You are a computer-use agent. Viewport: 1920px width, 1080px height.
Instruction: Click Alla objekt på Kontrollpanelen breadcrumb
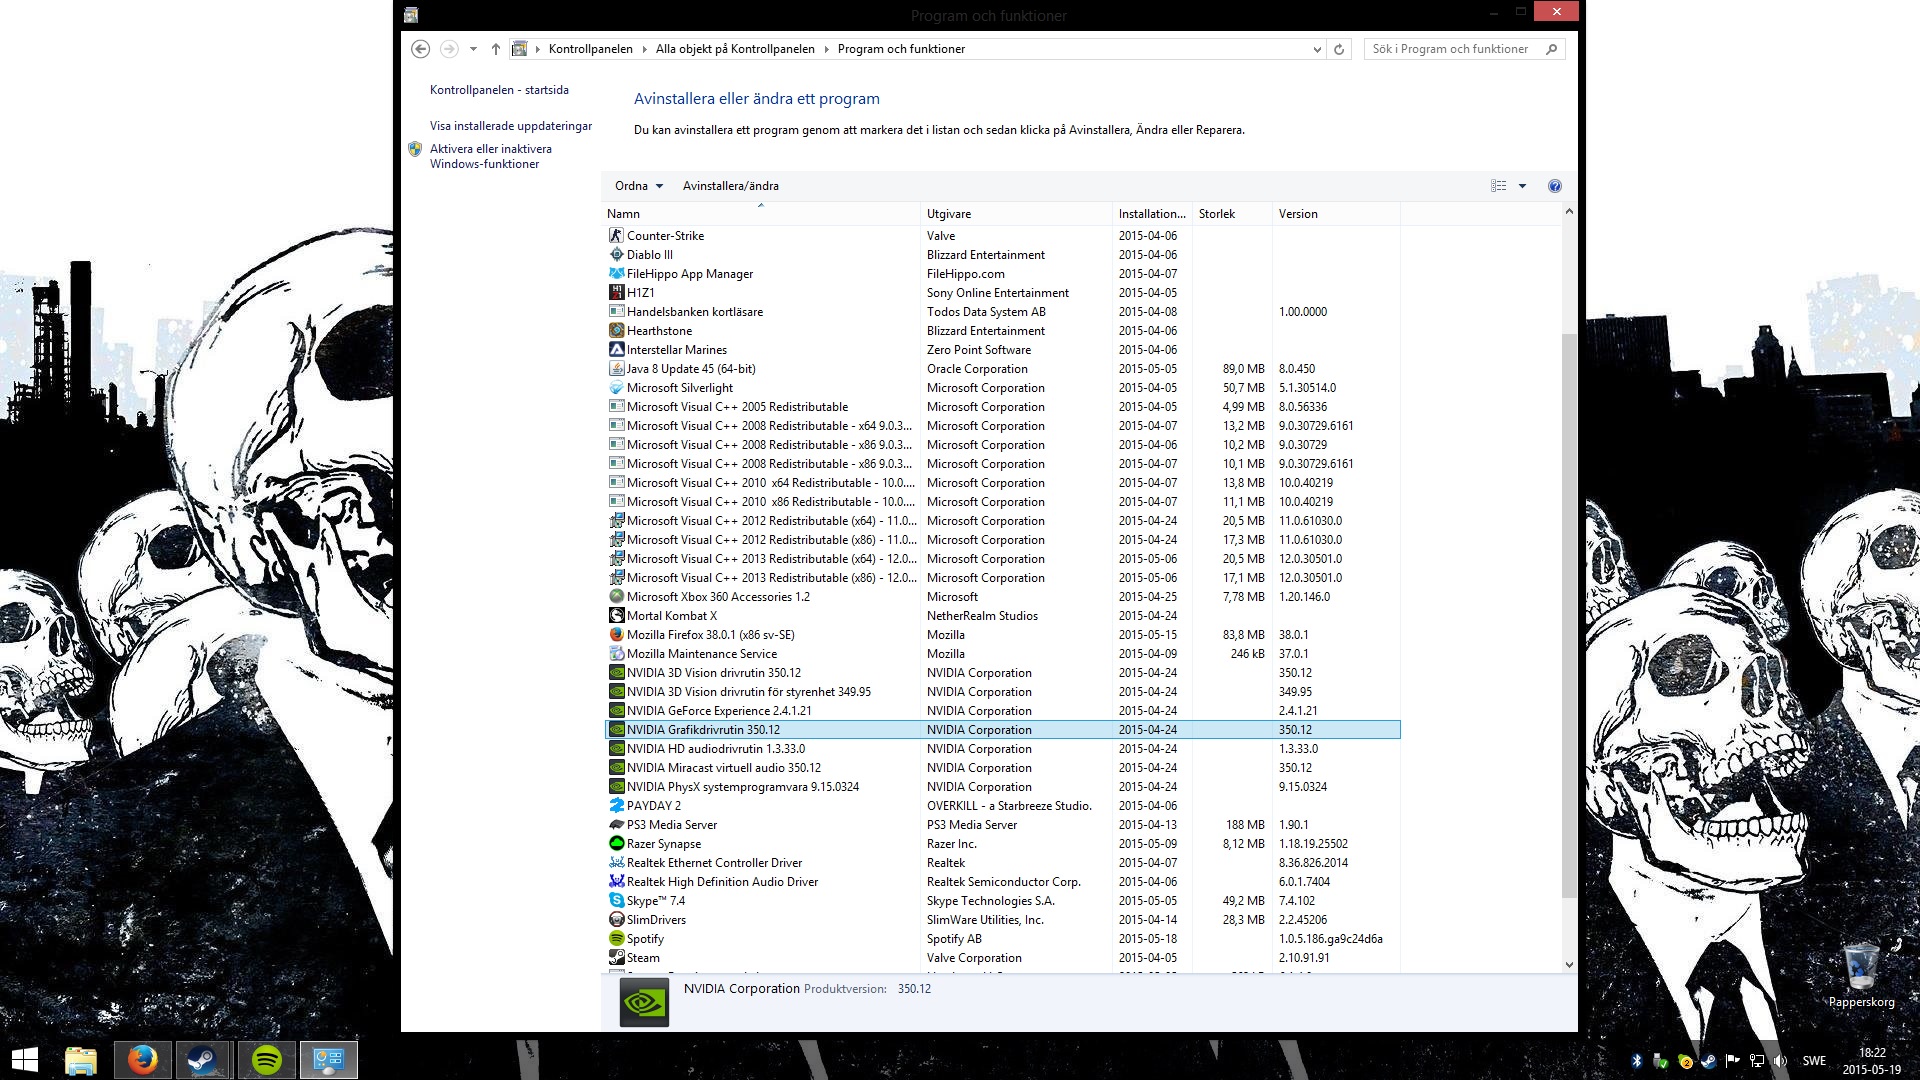(x=735, y=49)
